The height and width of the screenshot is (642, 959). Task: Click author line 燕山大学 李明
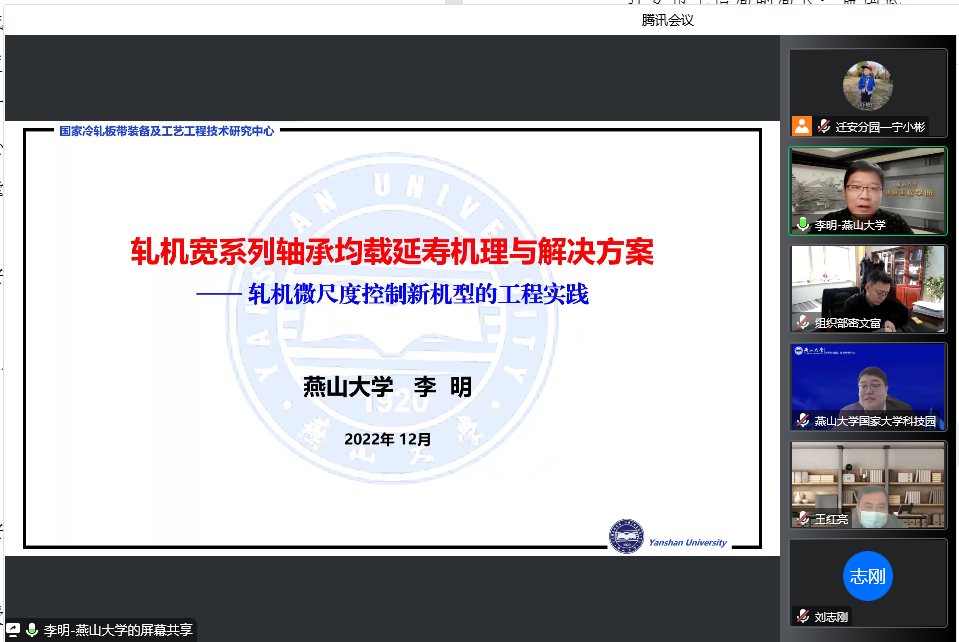387,386
